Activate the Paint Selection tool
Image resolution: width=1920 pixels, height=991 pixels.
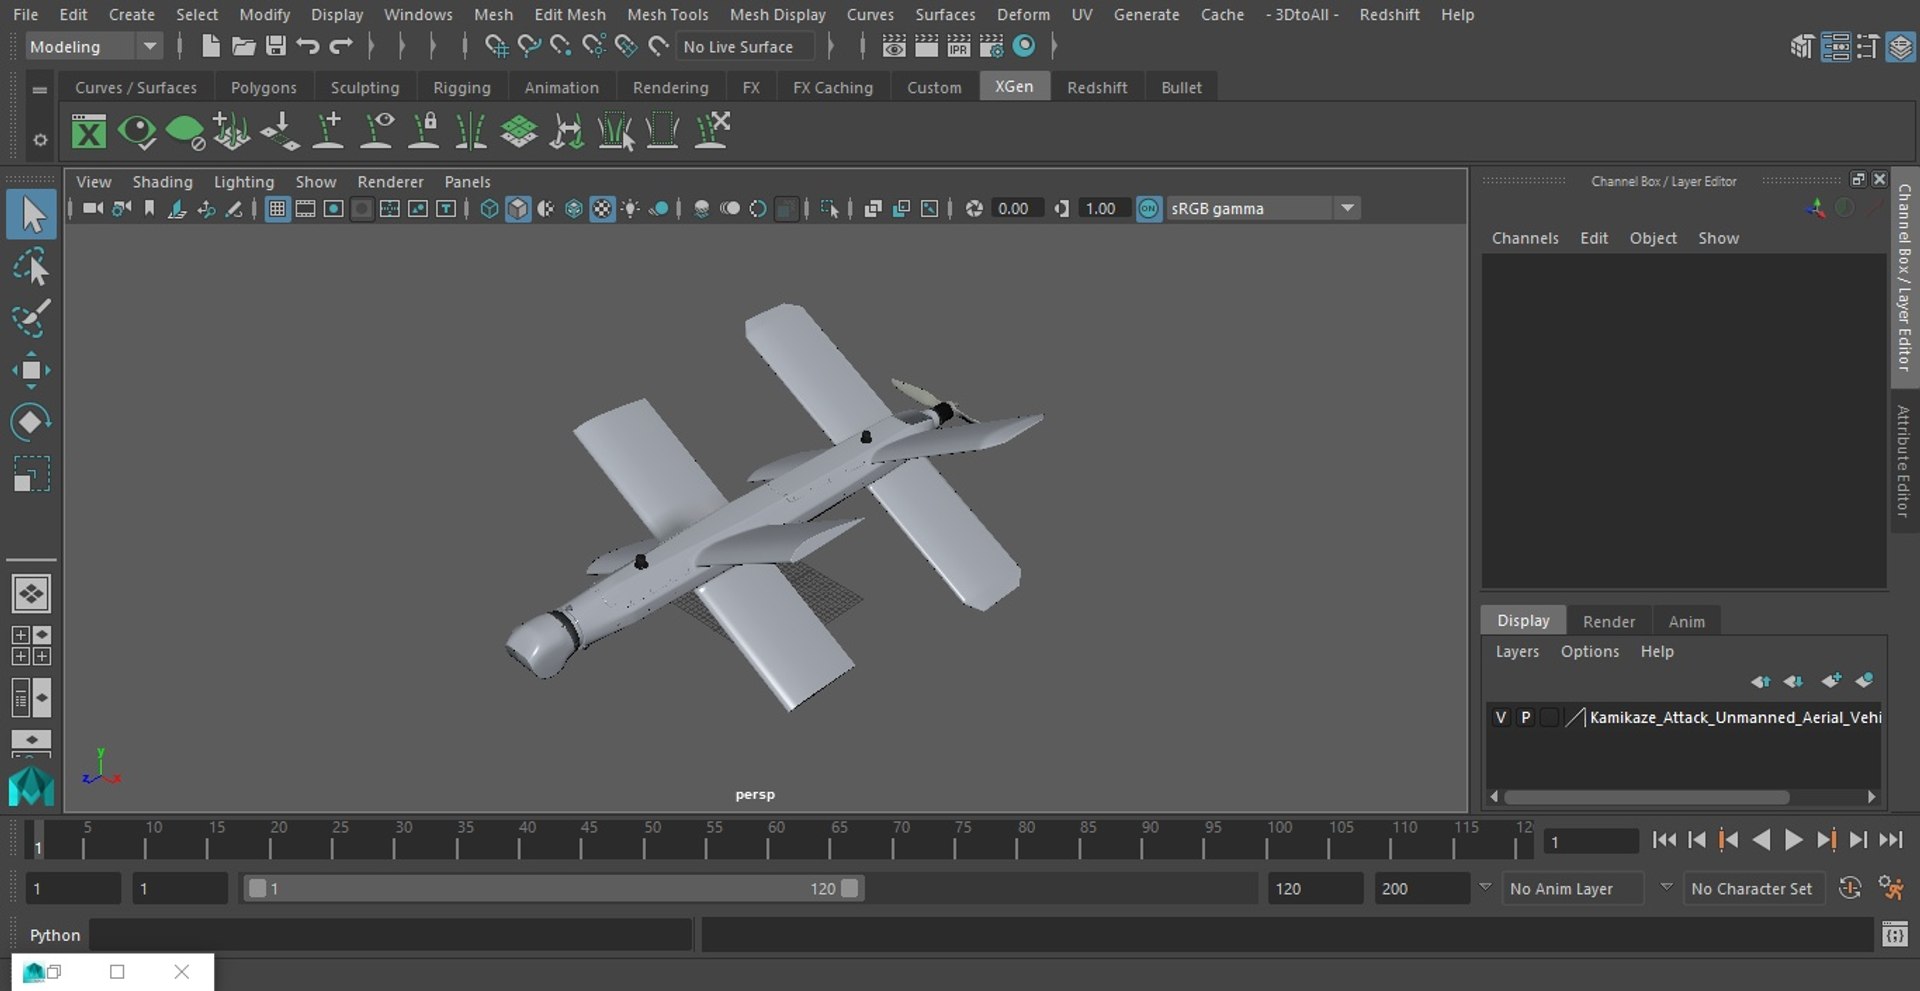click(x=31, y=318)
